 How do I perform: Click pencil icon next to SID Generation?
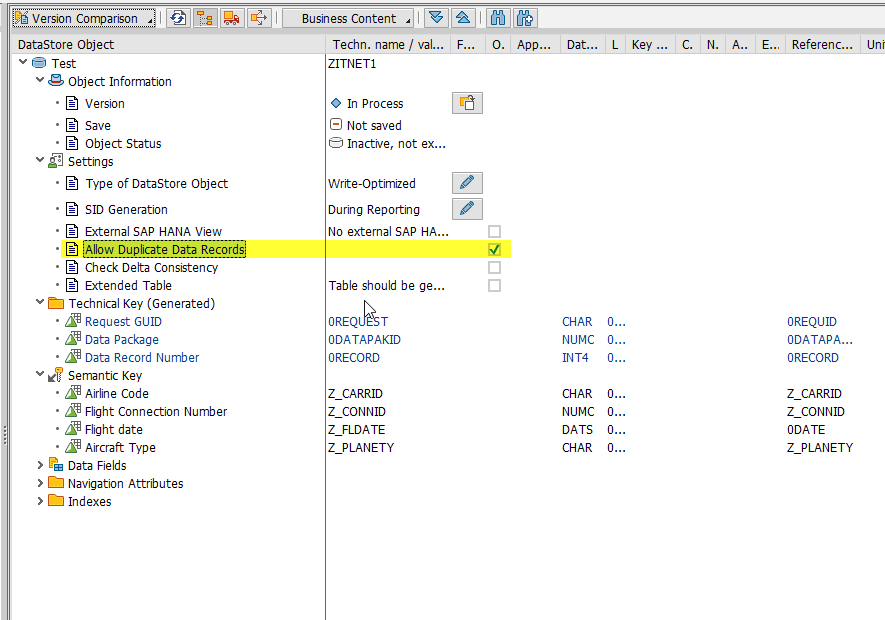(467, 209)
